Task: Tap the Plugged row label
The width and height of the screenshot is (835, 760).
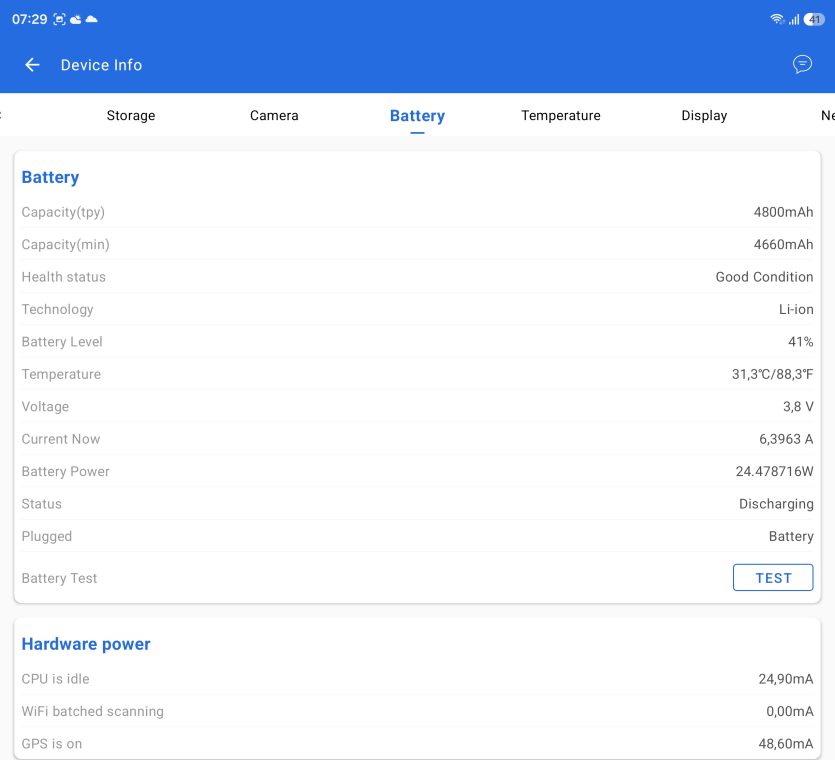Action: tap(47, 536)
